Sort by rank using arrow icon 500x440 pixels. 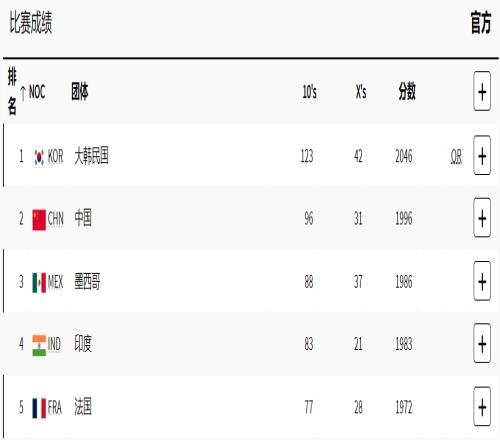click(23, 93)
